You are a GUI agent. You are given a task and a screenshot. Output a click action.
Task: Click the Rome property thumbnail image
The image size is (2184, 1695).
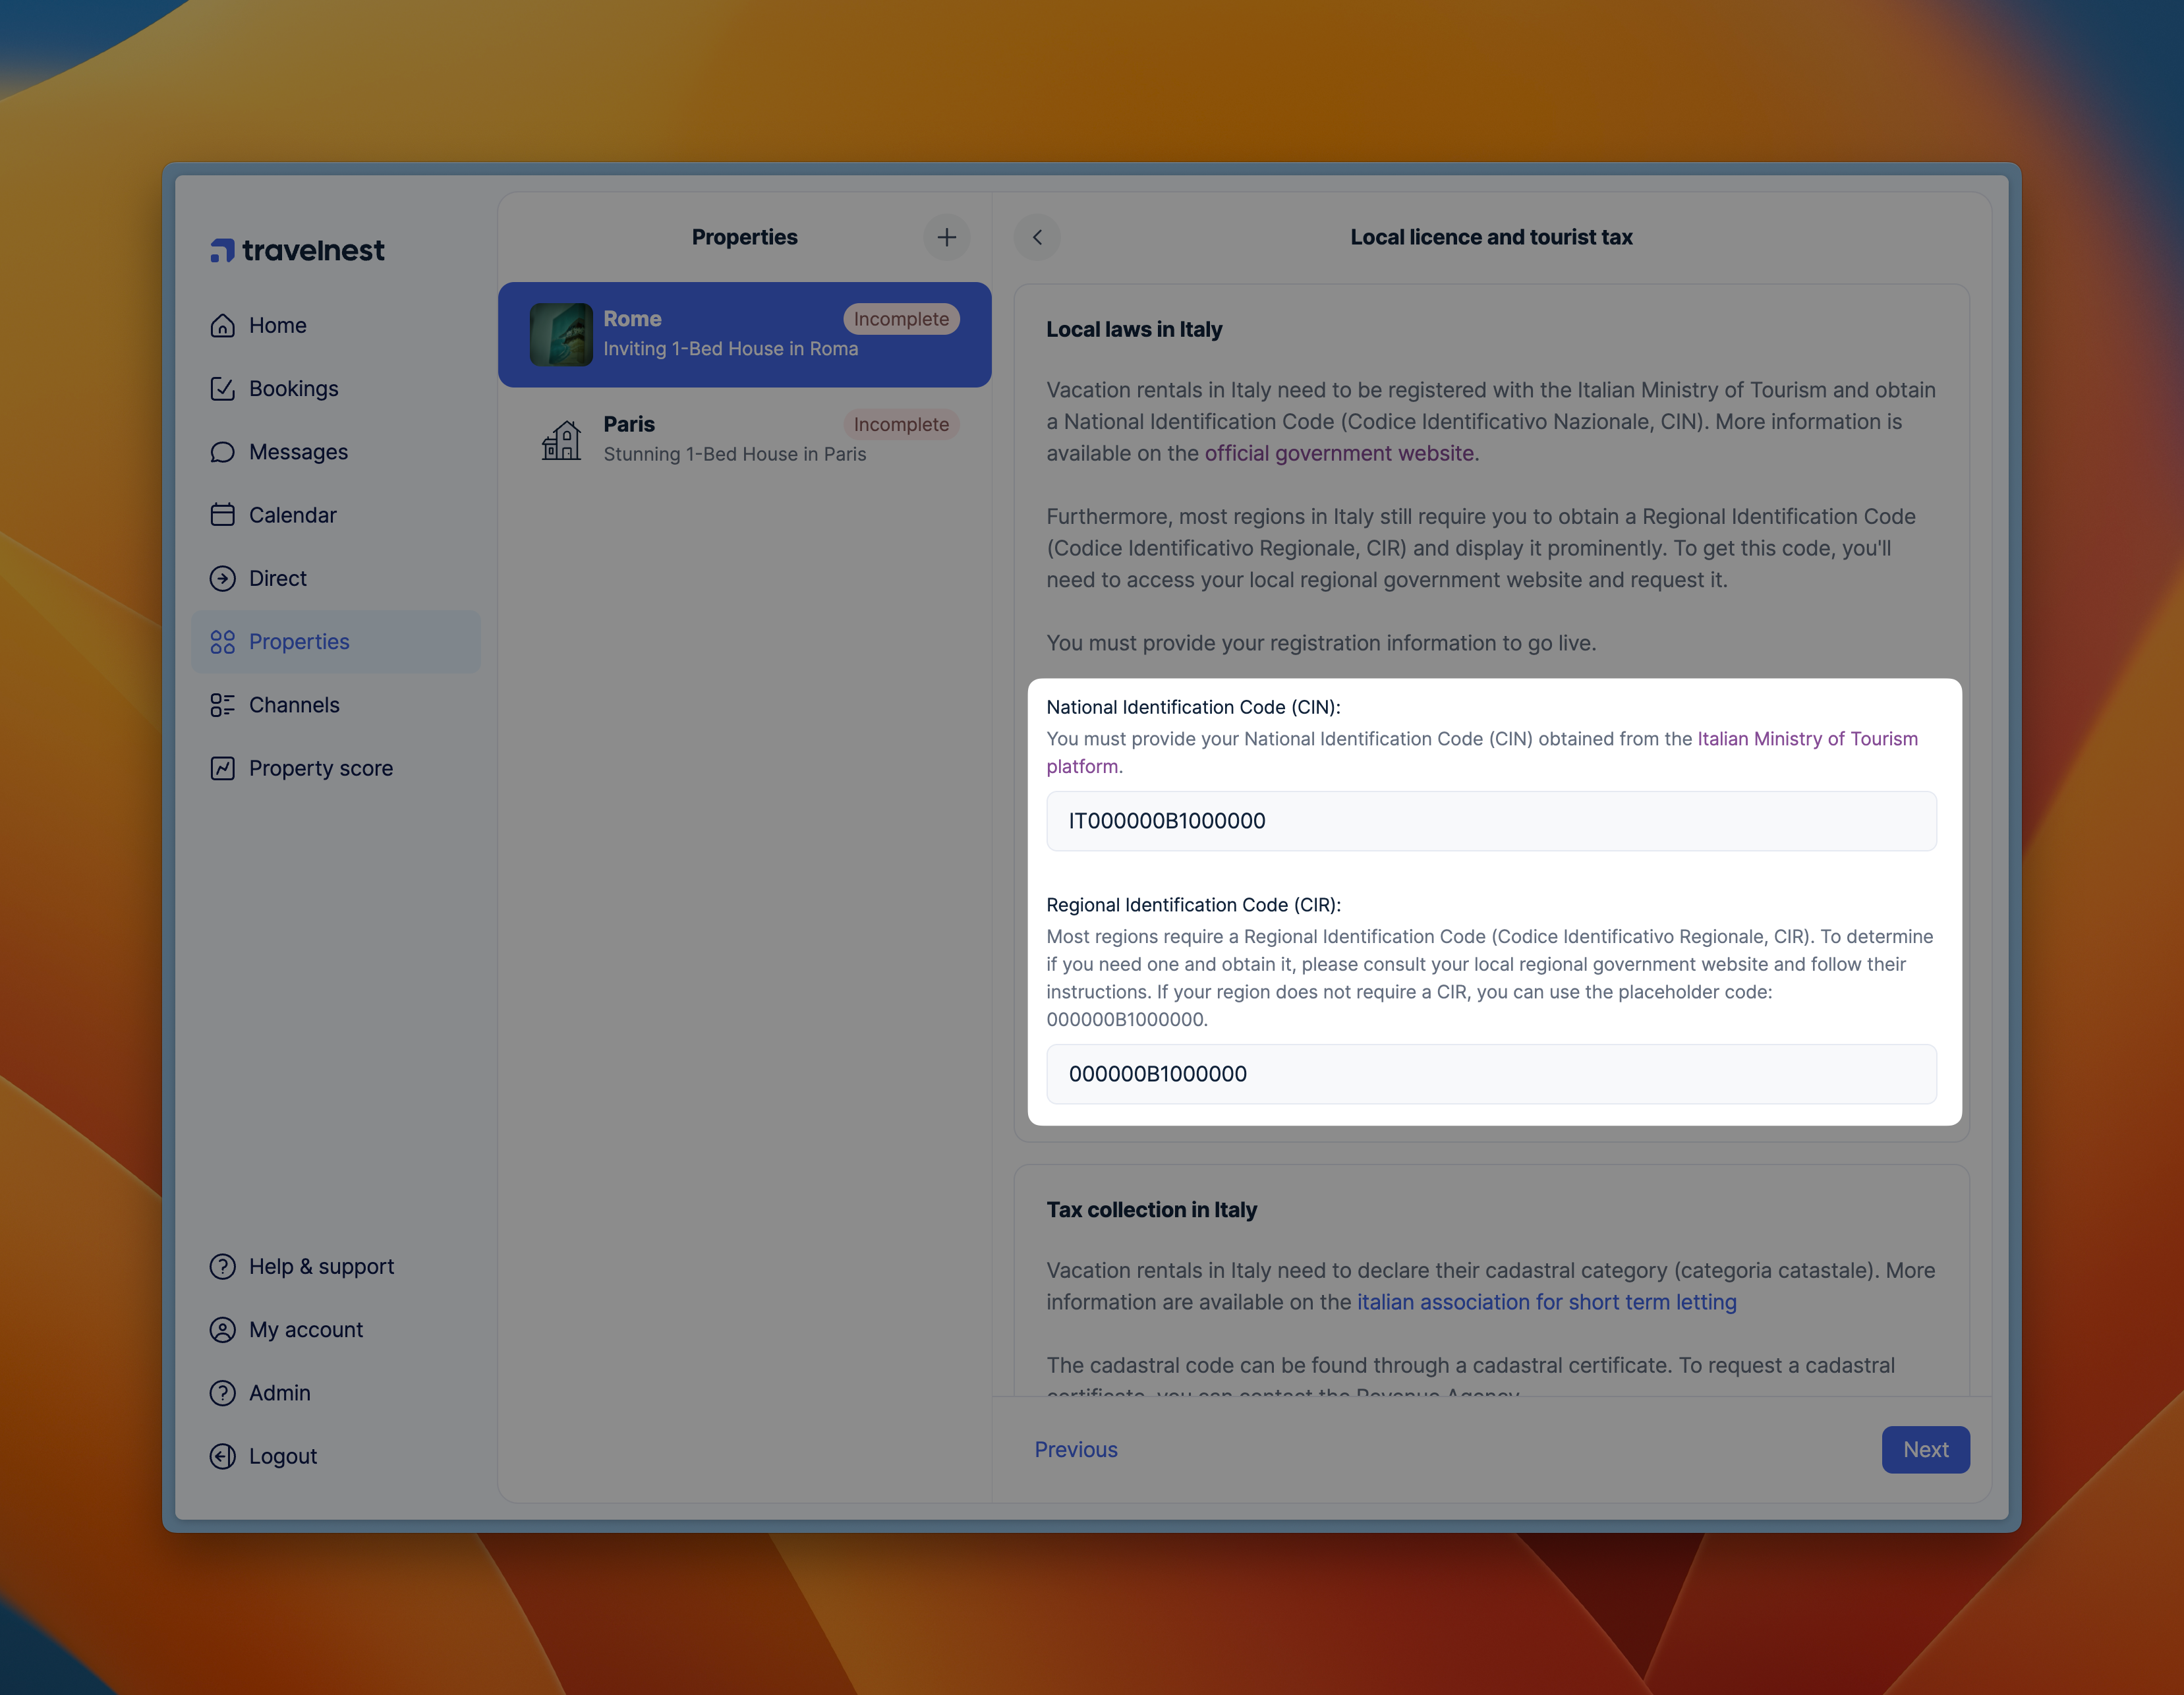pyautogui.click(x=561, y=334)
